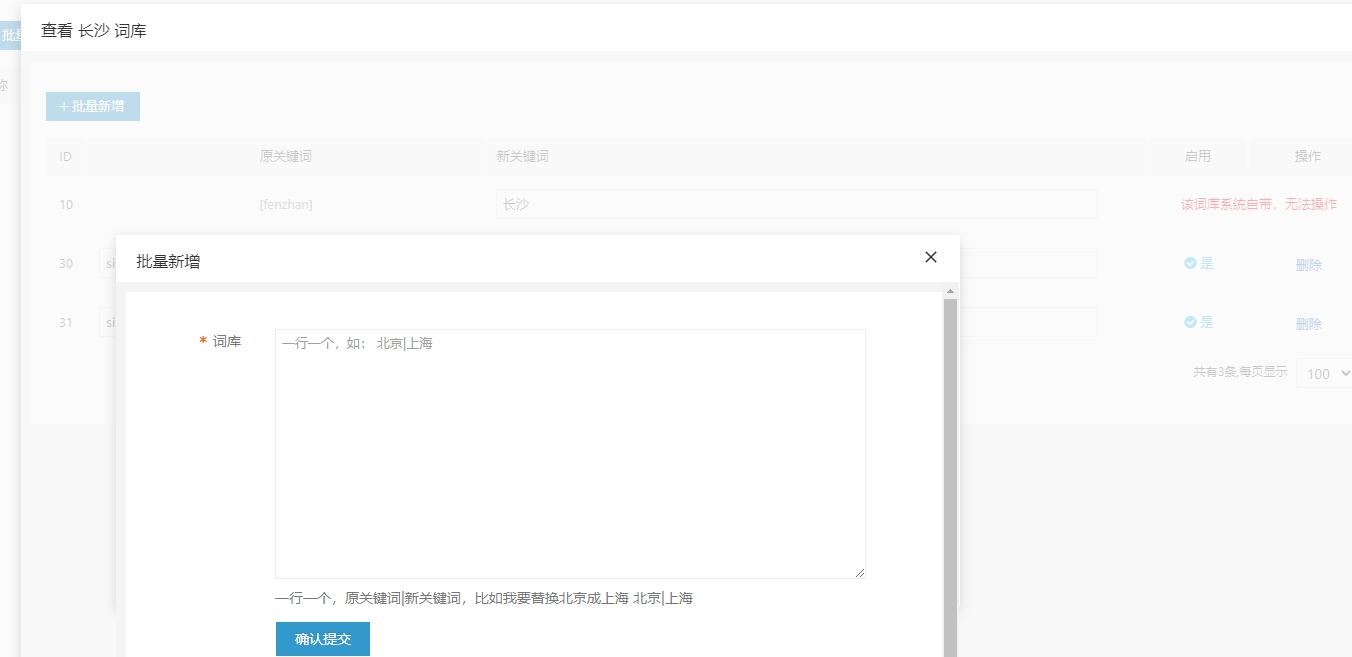The width and height of the screenshot is (1352, 657).
Task: Close the 批量新增 dialog with X
Action: point(931,257)
